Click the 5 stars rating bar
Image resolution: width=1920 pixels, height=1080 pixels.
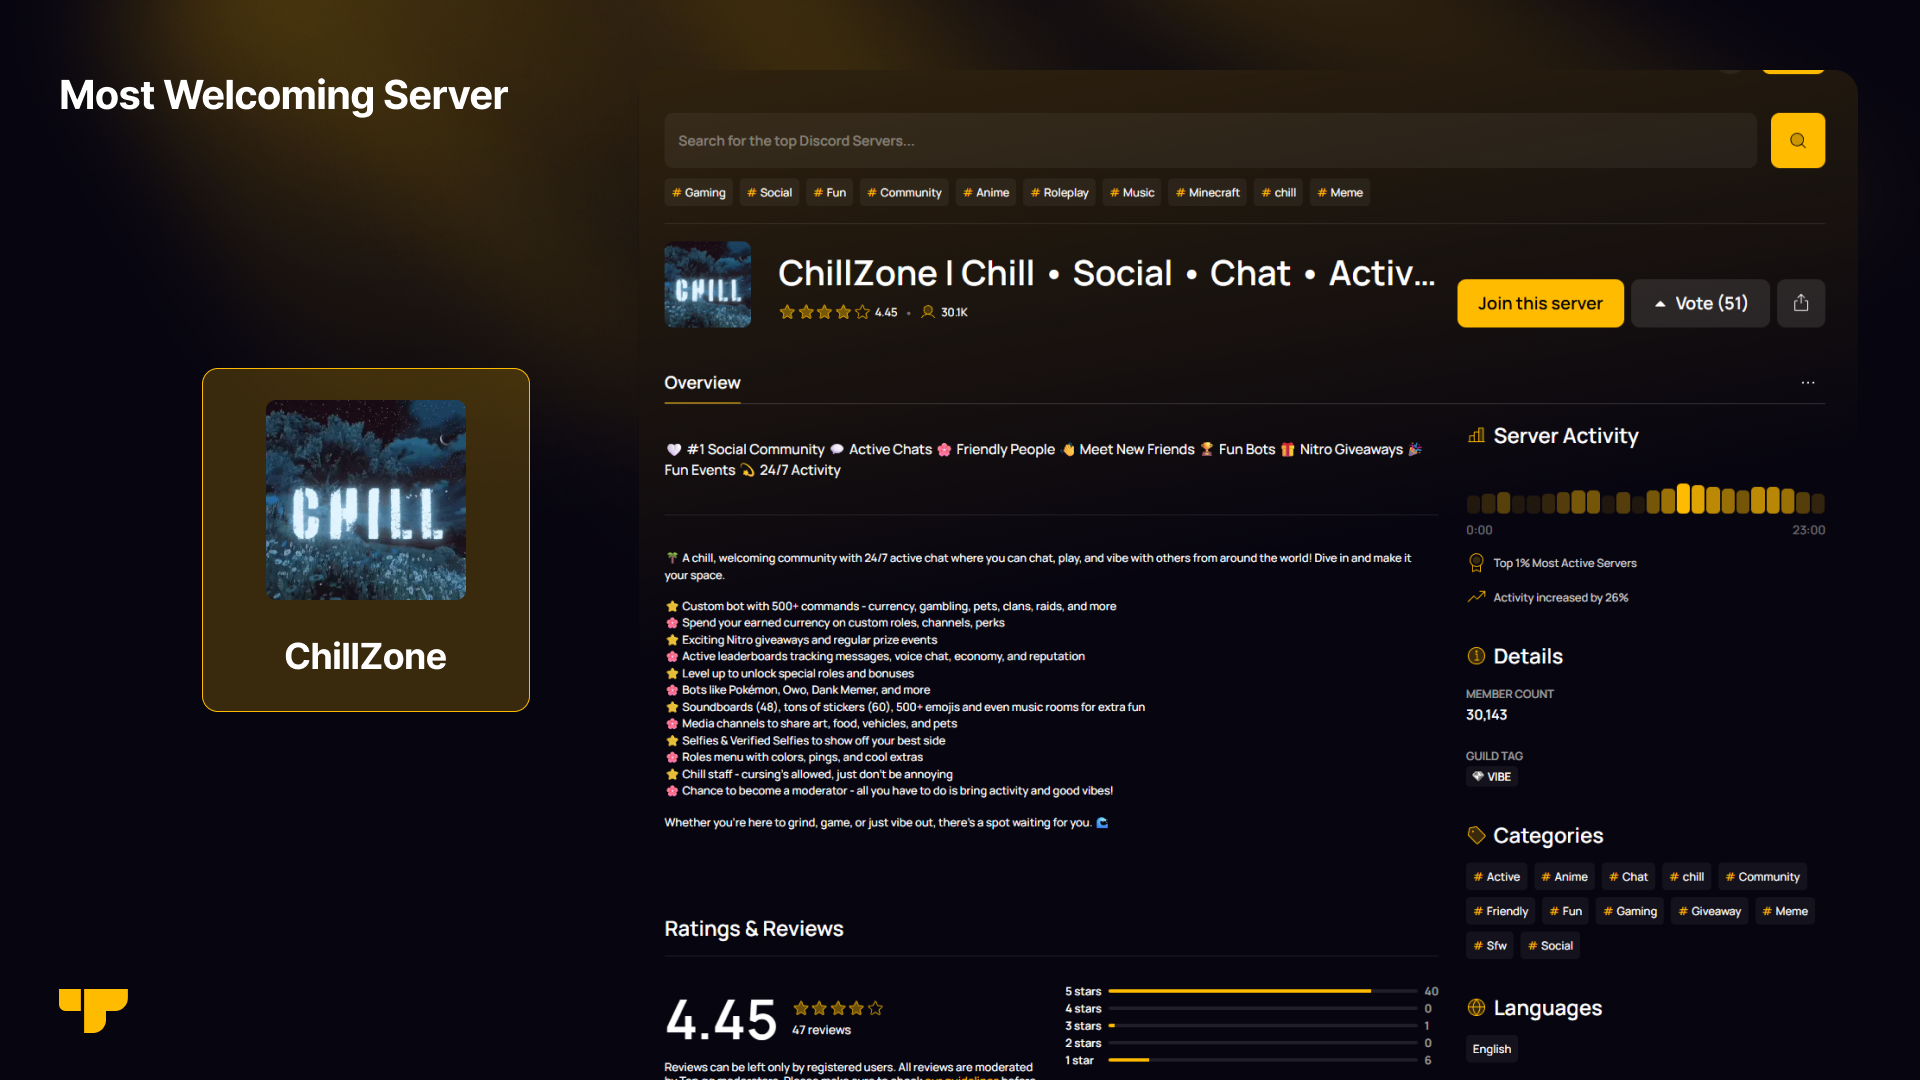tap(1262, 991)
